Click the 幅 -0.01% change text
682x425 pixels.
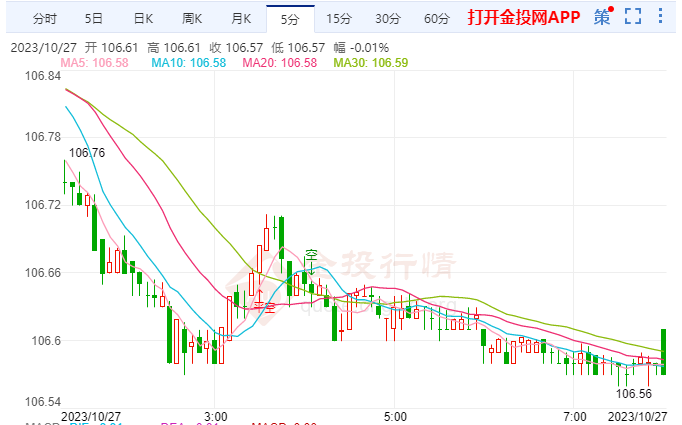click(x=361, y=47)
